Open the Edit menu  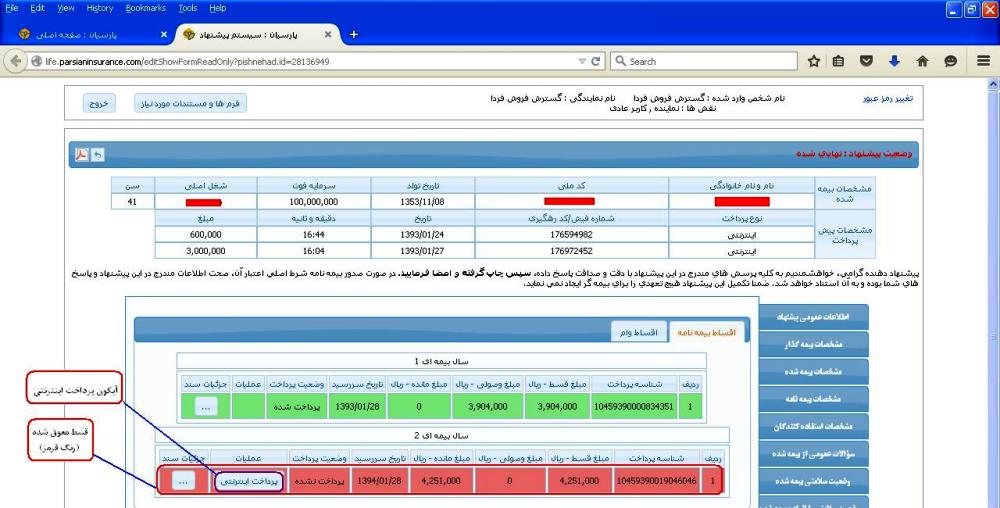(38, 8)
